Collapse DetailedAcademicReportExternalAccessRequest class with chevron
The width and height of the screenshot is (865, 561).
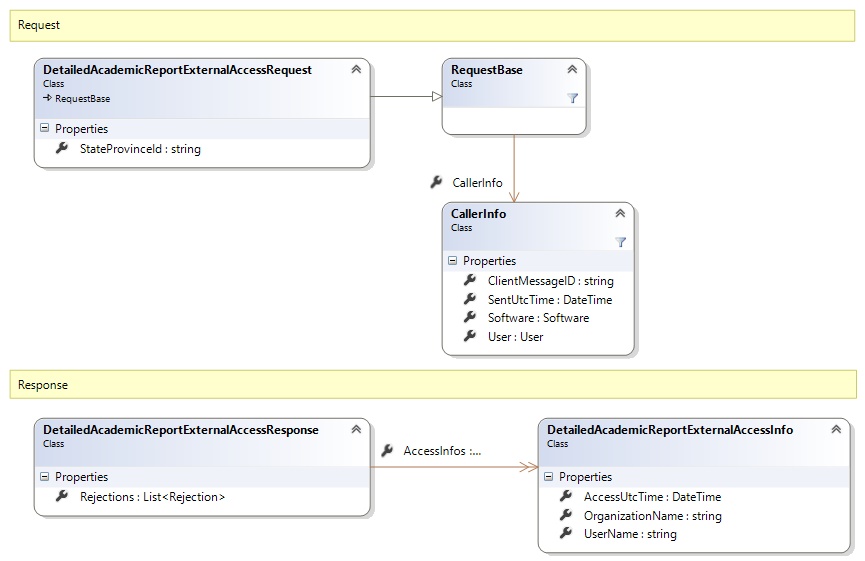point(356,70)
